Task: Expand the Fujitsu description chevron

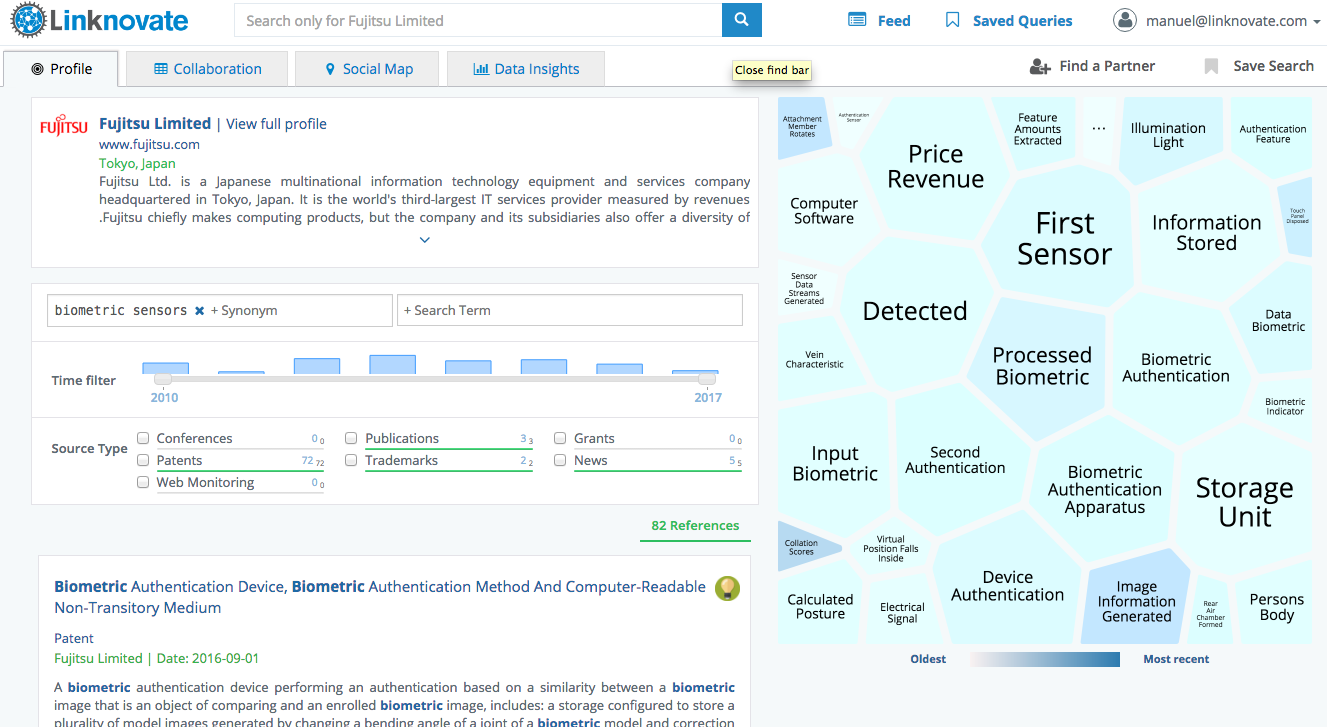Action: pyautogui.click(x=425, y=240)
